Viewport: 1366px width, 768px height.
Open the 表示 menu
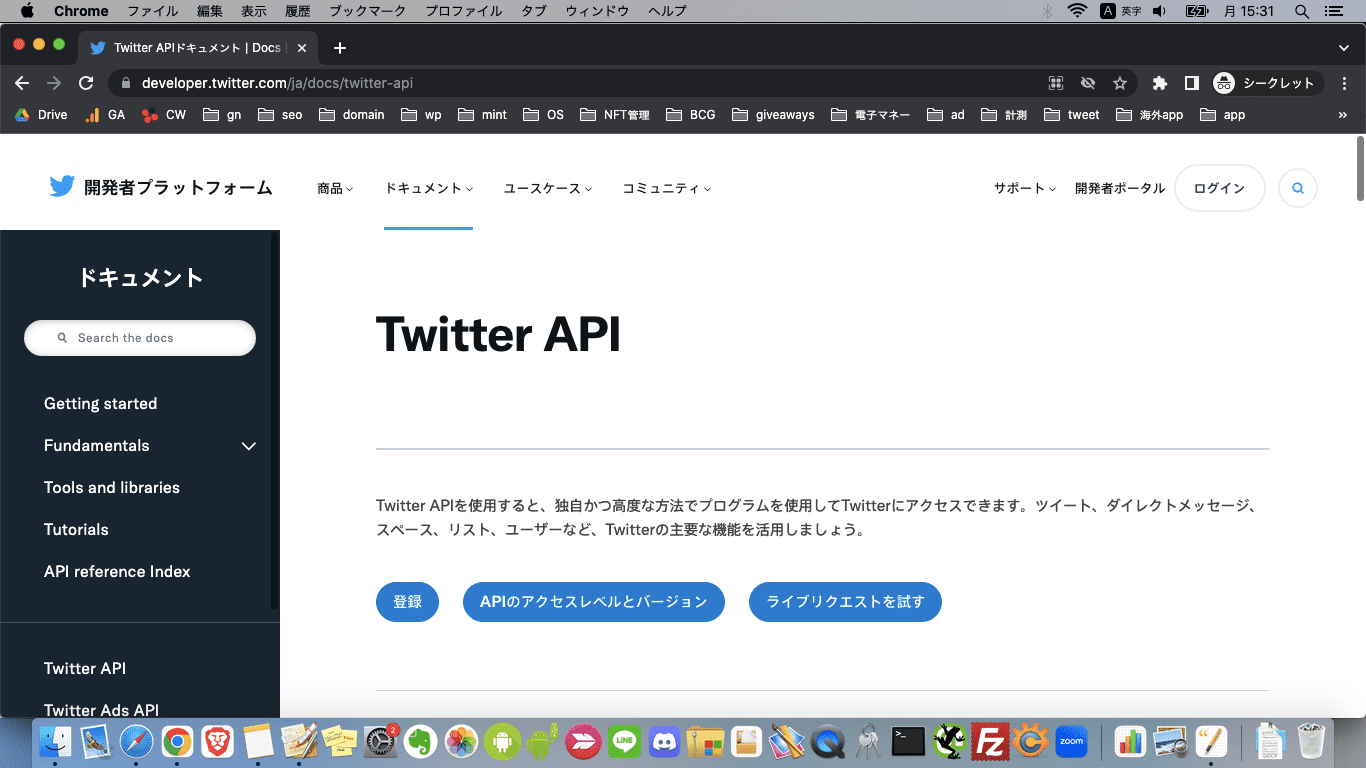(x=254, y=11)
